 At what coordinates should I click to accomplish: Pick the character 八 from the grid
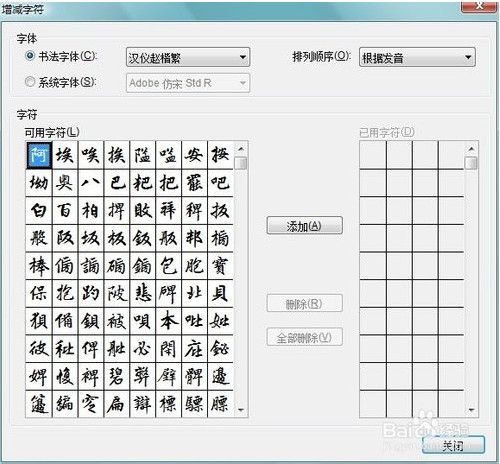[91, 183]
